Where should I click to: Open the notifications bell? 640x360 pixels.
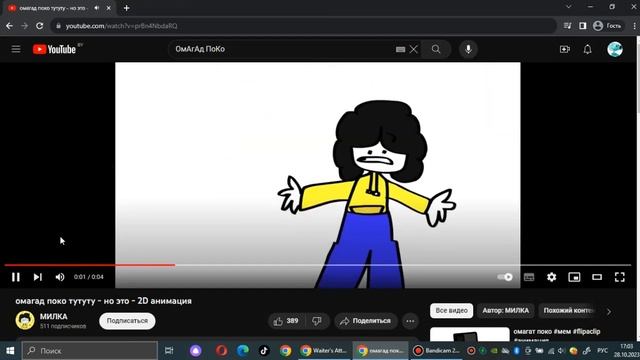point(587,49)
